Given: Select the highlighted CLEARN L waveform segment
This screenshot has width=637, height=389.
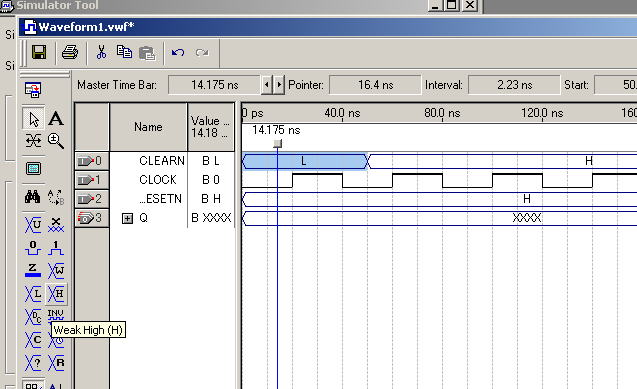Looking at the screenshot, I should [x=304, y=161].
